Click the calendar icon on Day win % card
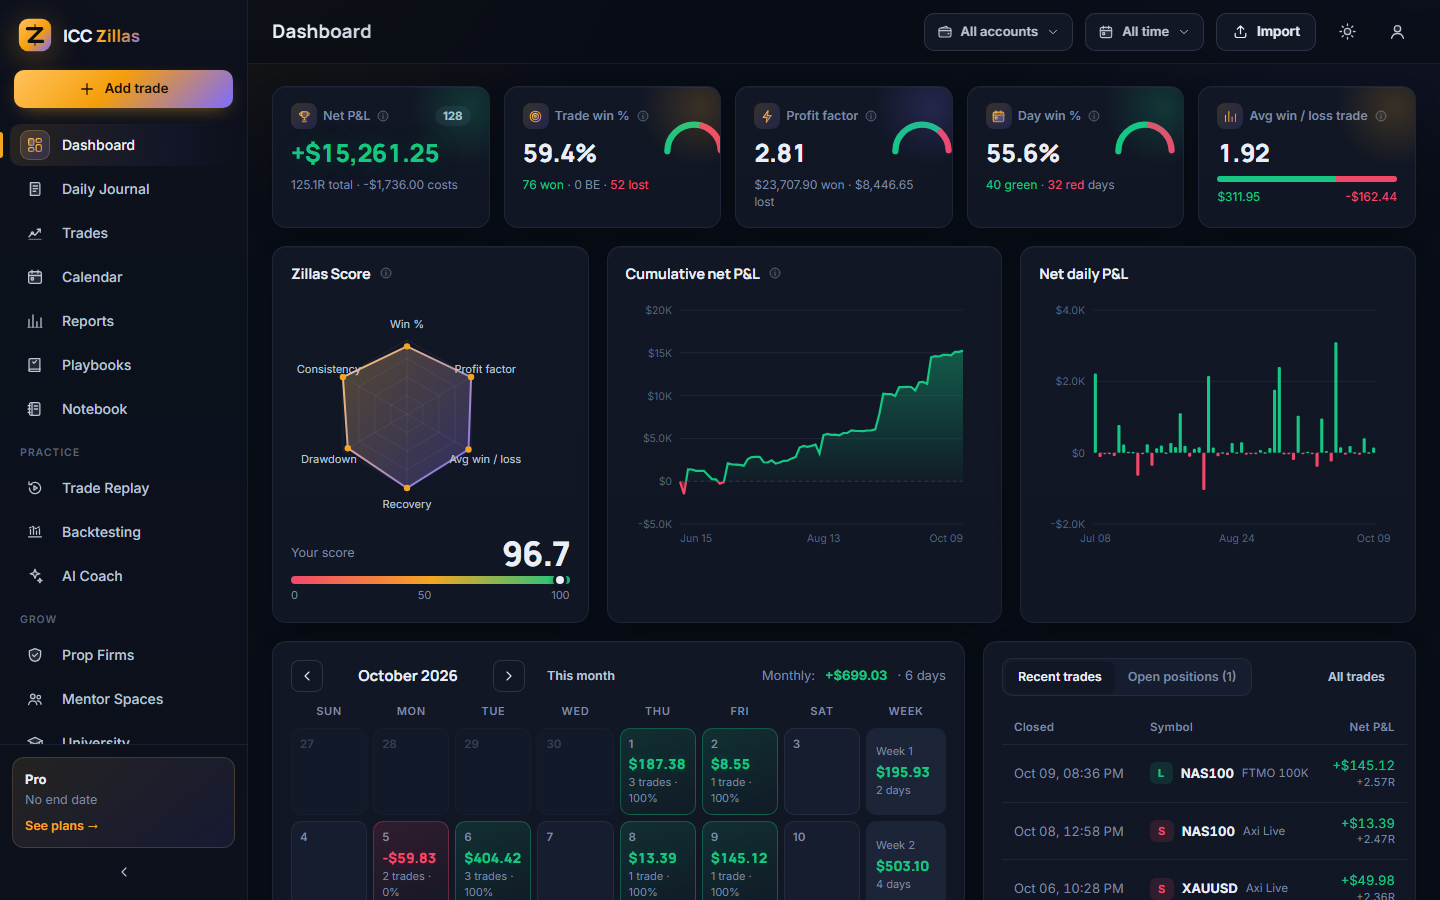Viewport: 1440px width, 900px height. pyautogui.click(x=999, y=116)
